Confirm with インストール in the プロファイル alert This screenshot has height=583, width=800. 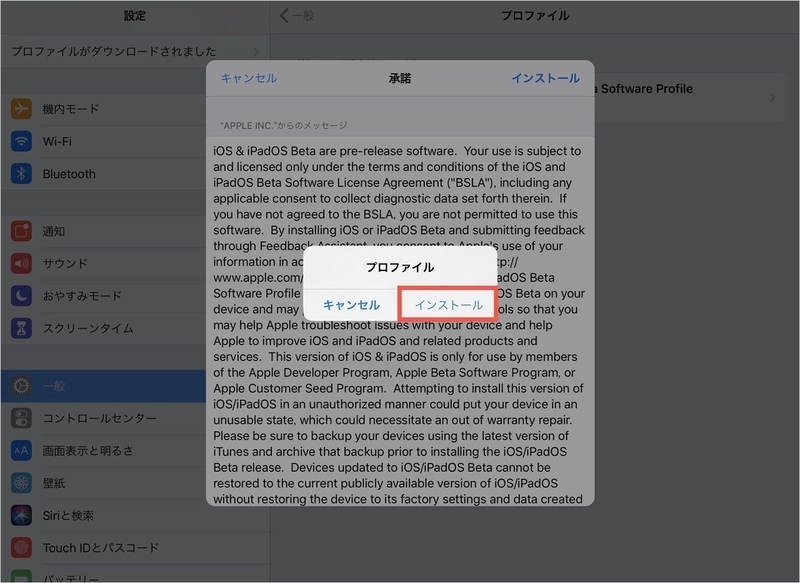point(448,305)
